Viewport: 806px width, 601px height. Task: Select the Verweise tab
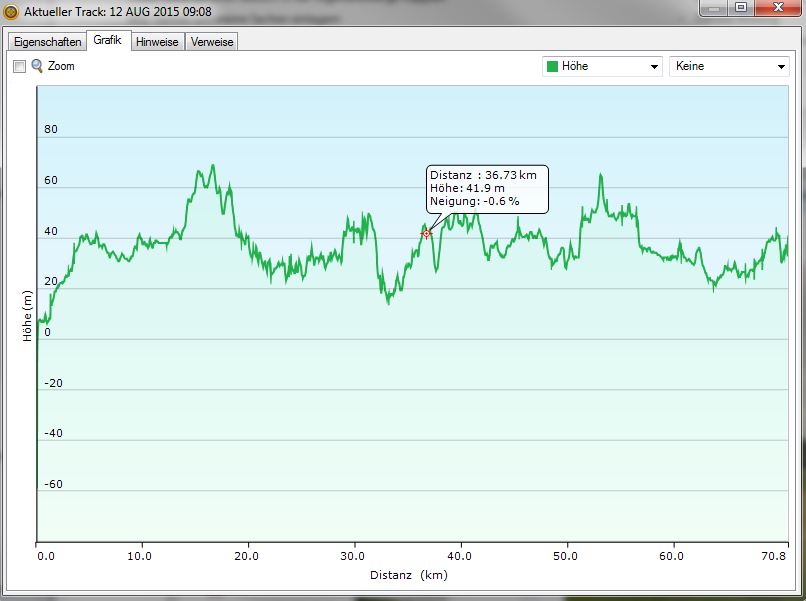(x=212, y=42)
